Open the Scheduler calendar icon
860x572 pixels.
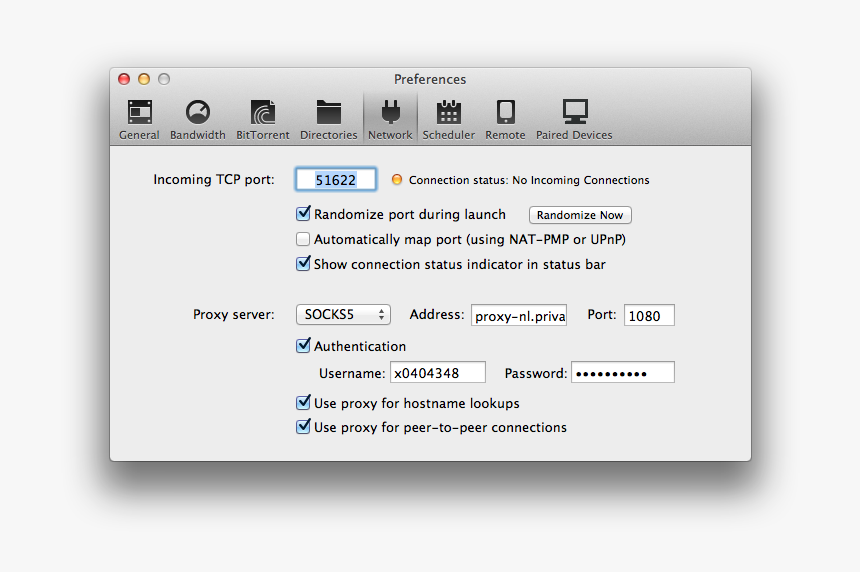tap(448, 119)
